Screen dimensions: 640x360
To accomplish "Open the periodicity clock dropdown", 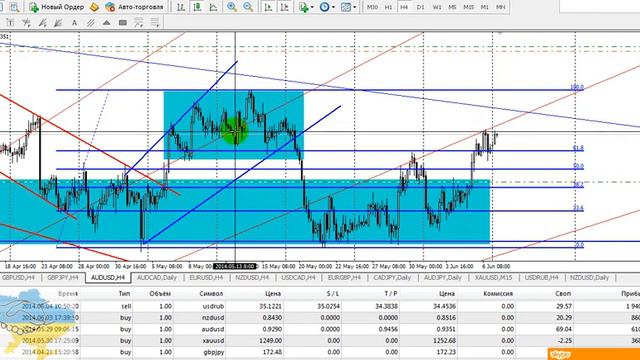I will (x=327, y=7).
